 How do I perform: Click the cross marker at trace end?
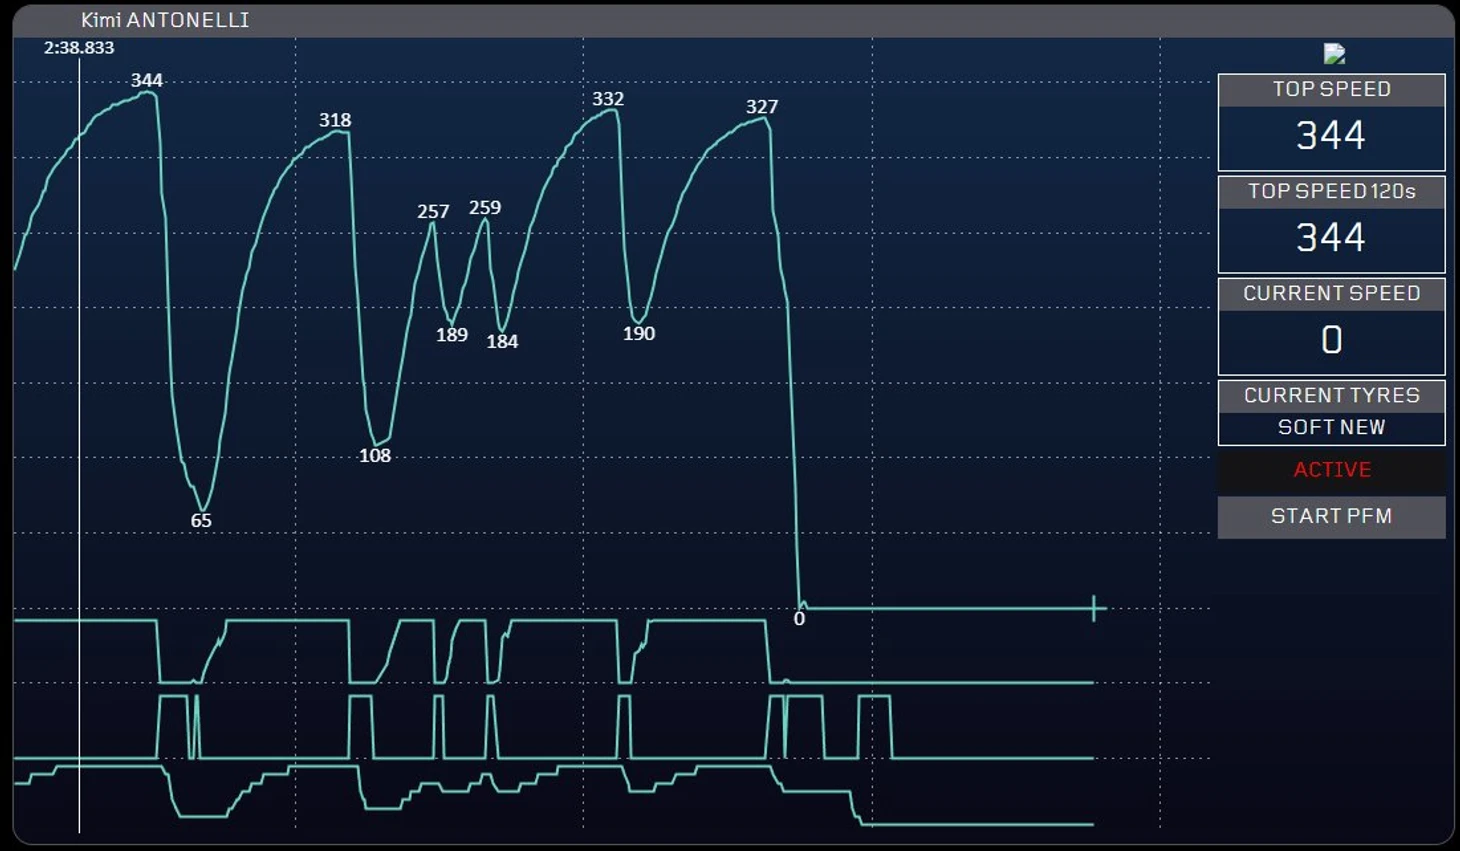click(1094, 608)
